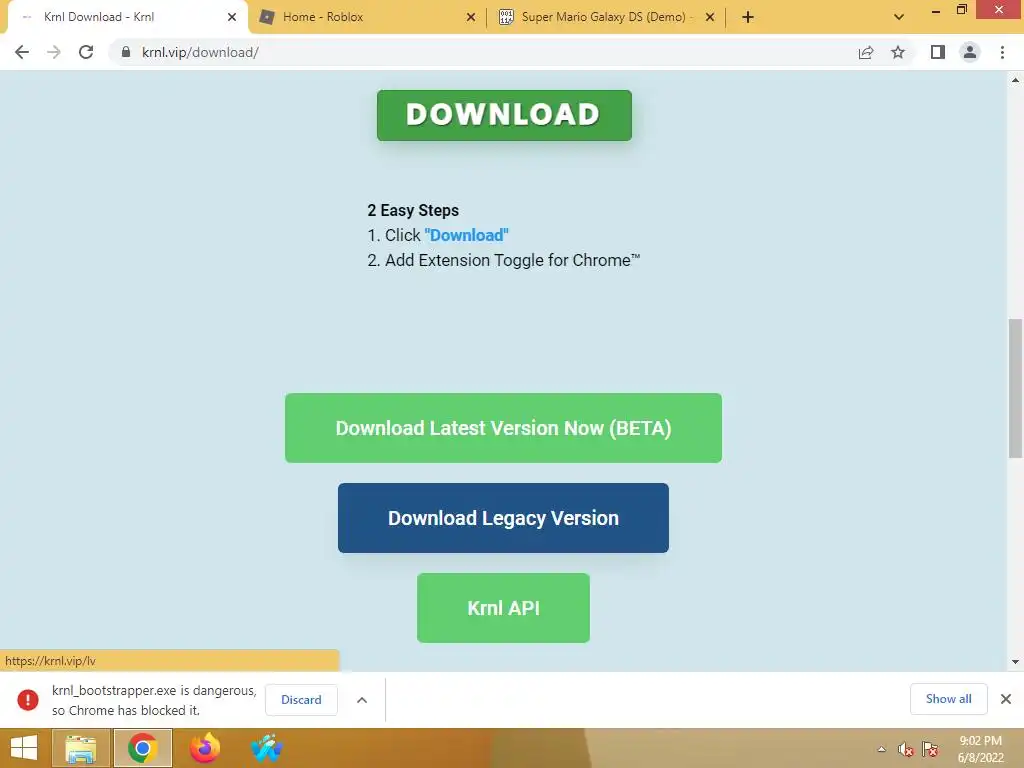Click the address bar URL field
The image size is (1024, 768).
[483, 52]
